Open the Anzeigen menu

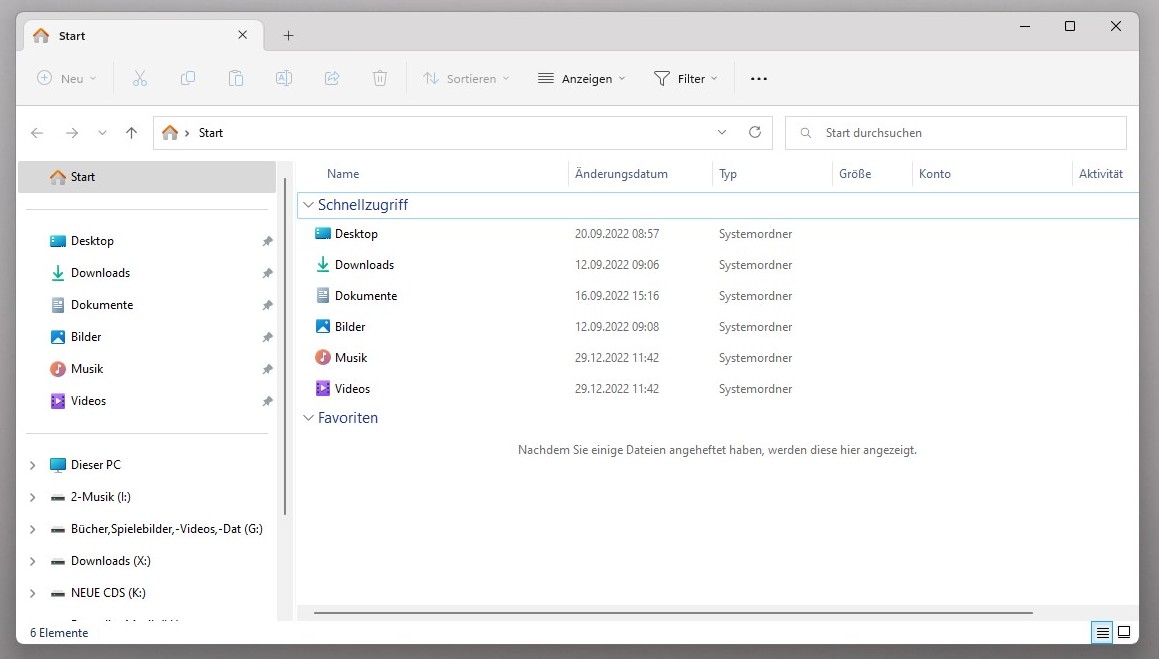(581, 78)
